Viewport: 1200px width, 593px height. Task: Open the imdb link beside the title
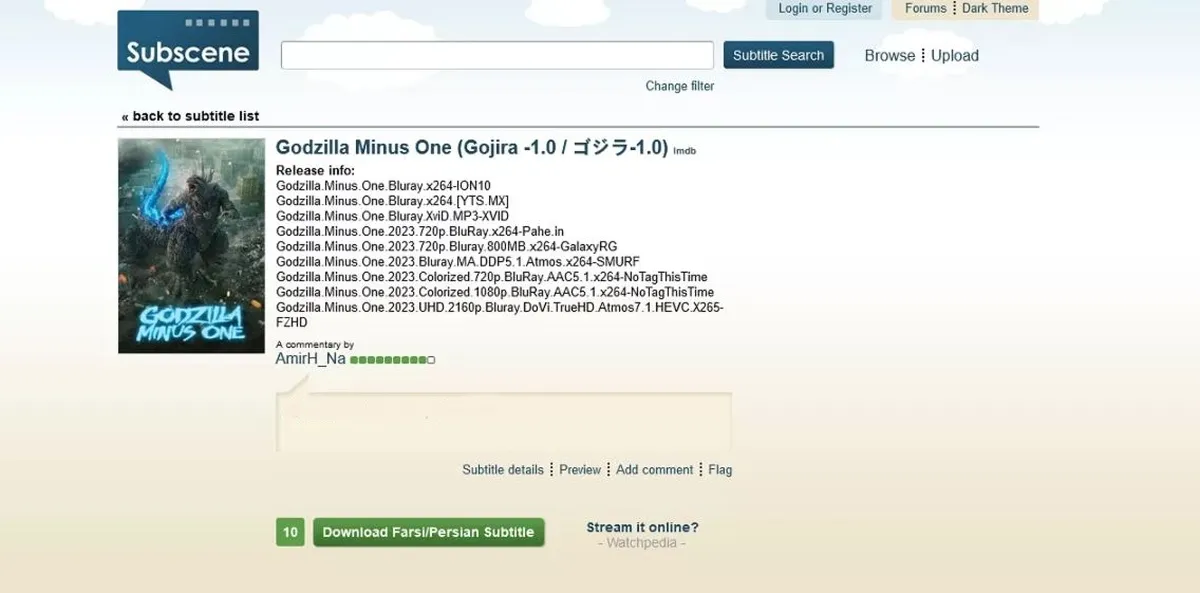tap(684, 151)
